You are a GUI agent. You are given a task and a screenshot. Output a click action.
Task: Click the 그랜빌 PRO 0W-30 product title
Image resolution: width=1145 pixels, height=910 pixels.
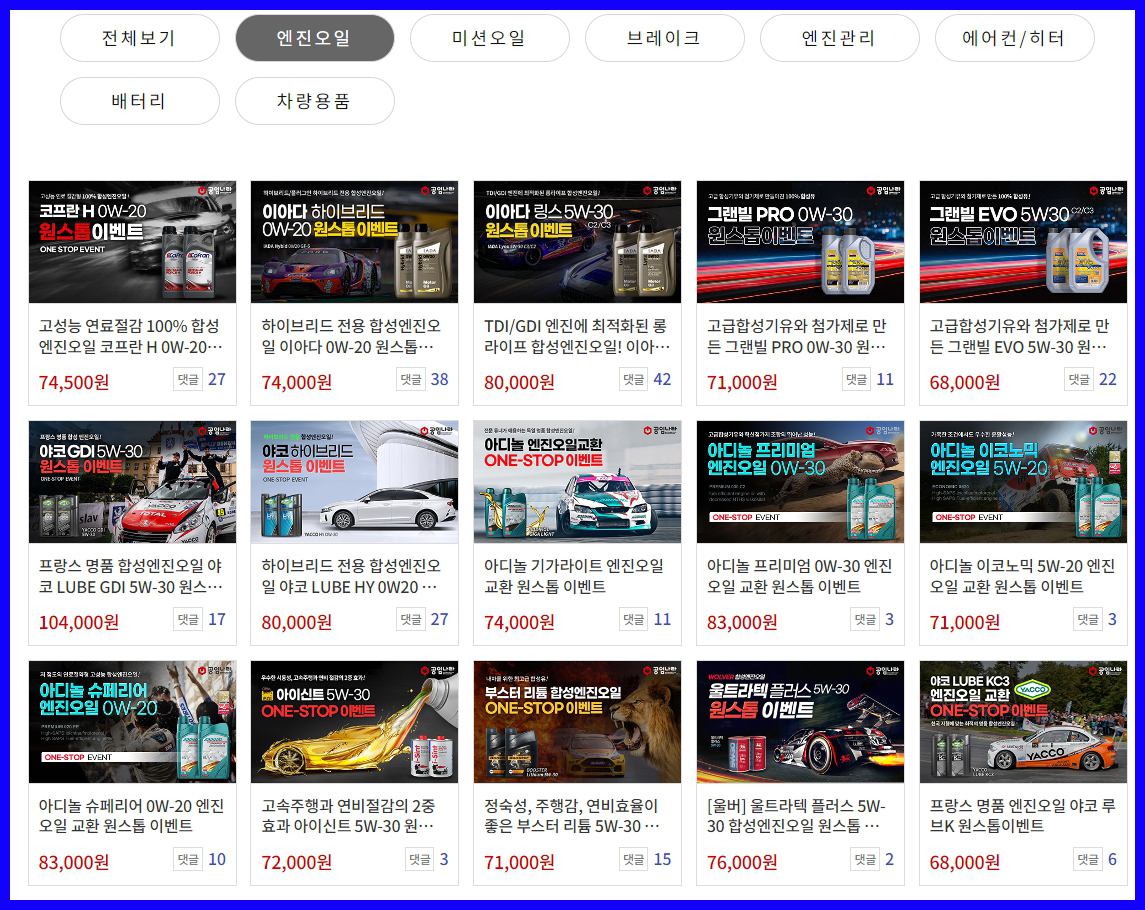coord(797,336)
